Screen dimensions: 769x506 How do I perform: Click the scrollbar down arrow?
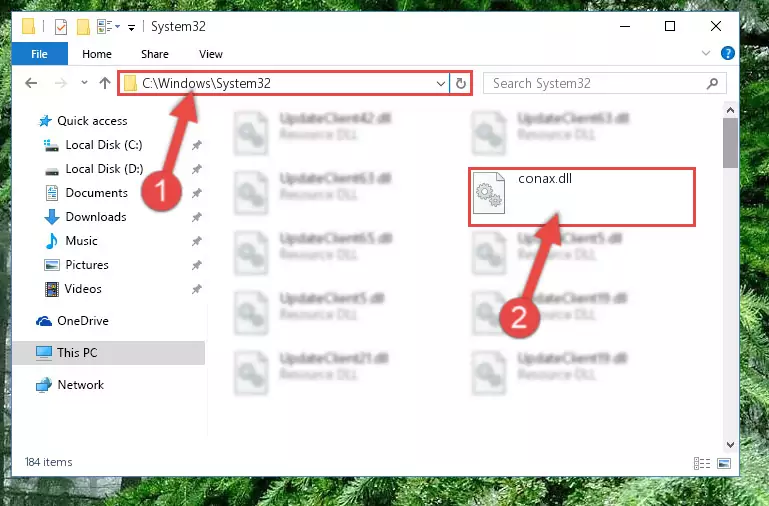(x=730, y=445)
